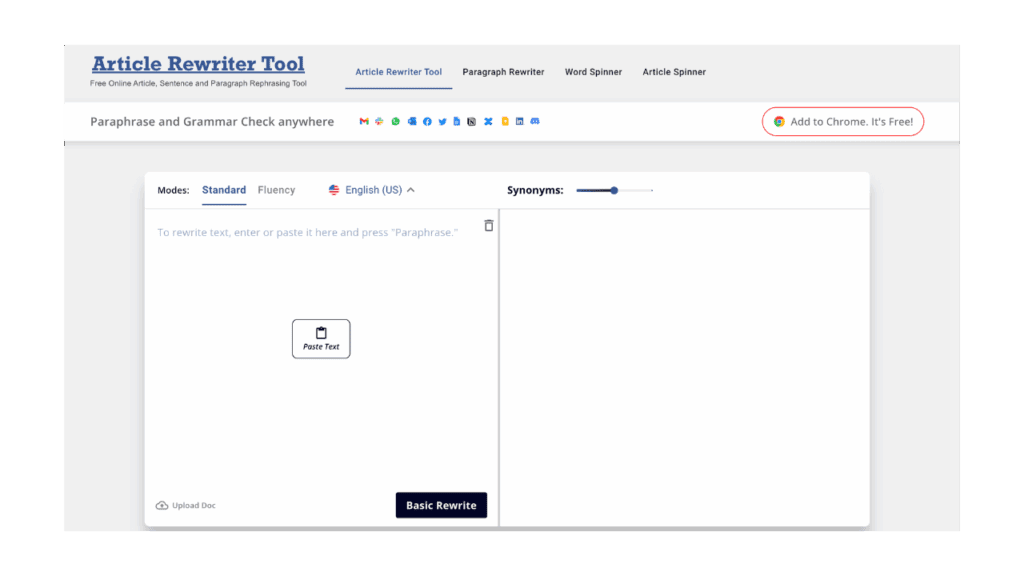Viewport: 1024px width, 576px height.
Task: Click the empty paraphrased output panel
Action: click(x=684, y=367)
